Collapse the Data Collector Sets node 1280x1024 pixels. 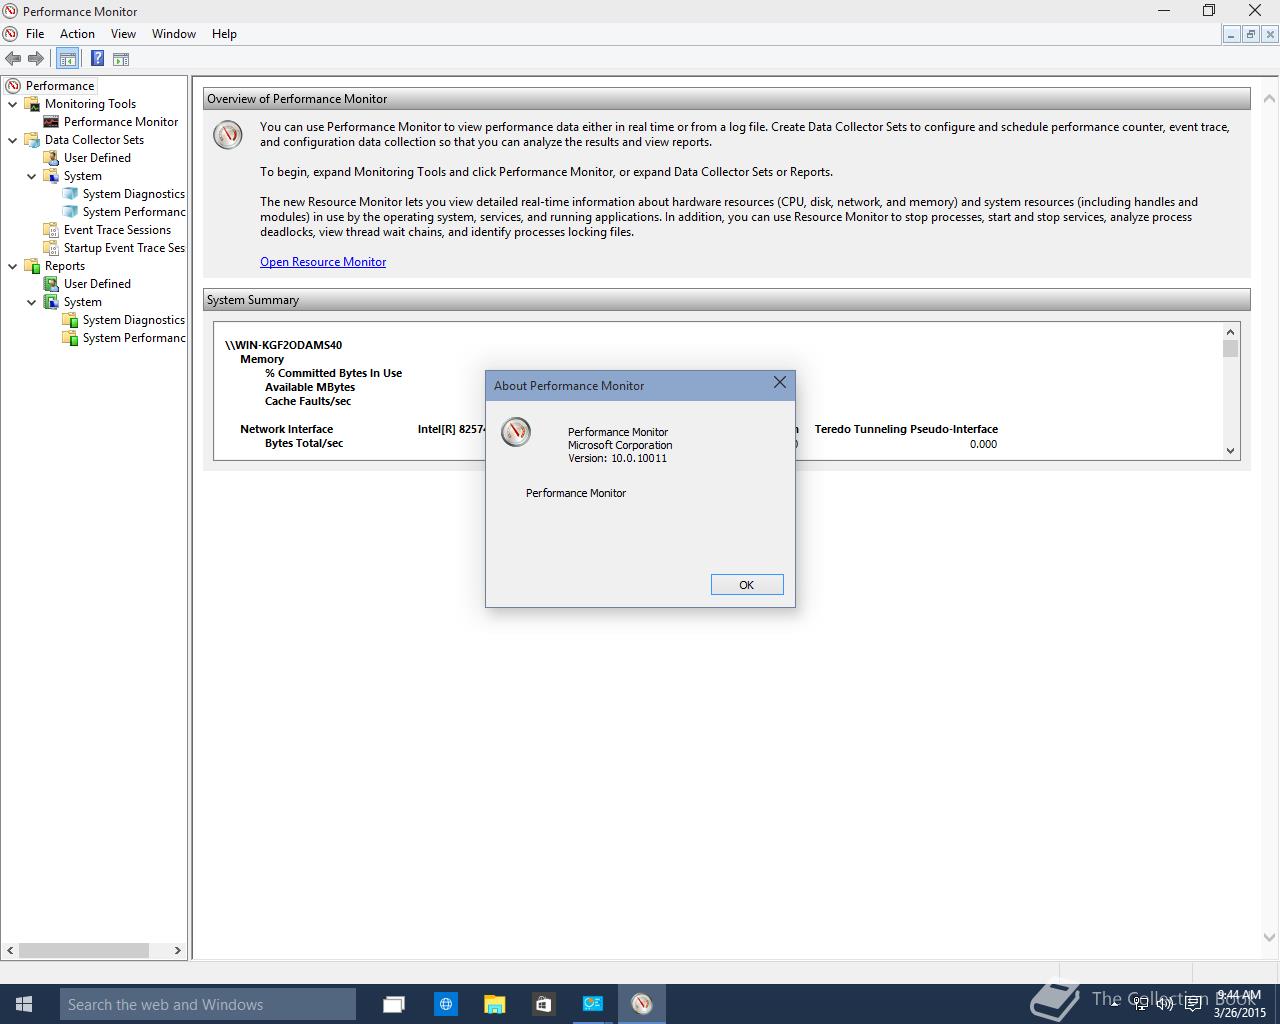(13, 140)
